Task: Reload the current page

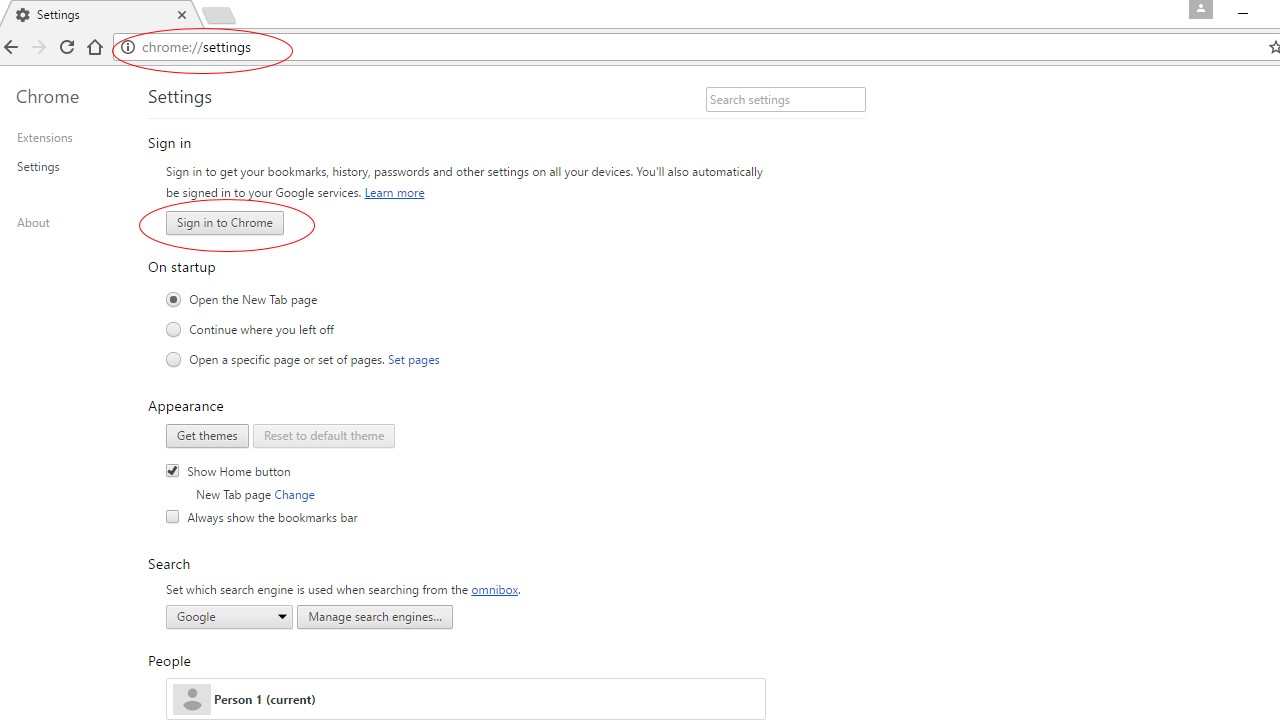Action: (x=67, y=47)
